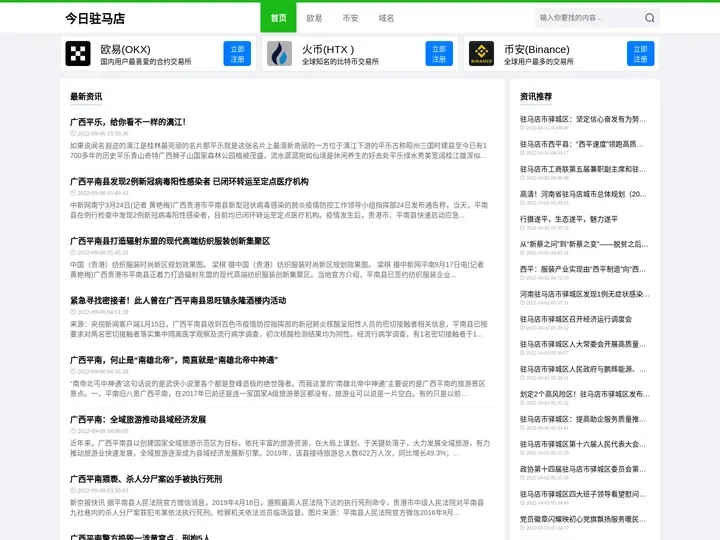The height and width of the screenshot is (540, 720).
Task: Open sidebar link 从新蔡之问到新蔡之变
Action: tap(584, 244)
